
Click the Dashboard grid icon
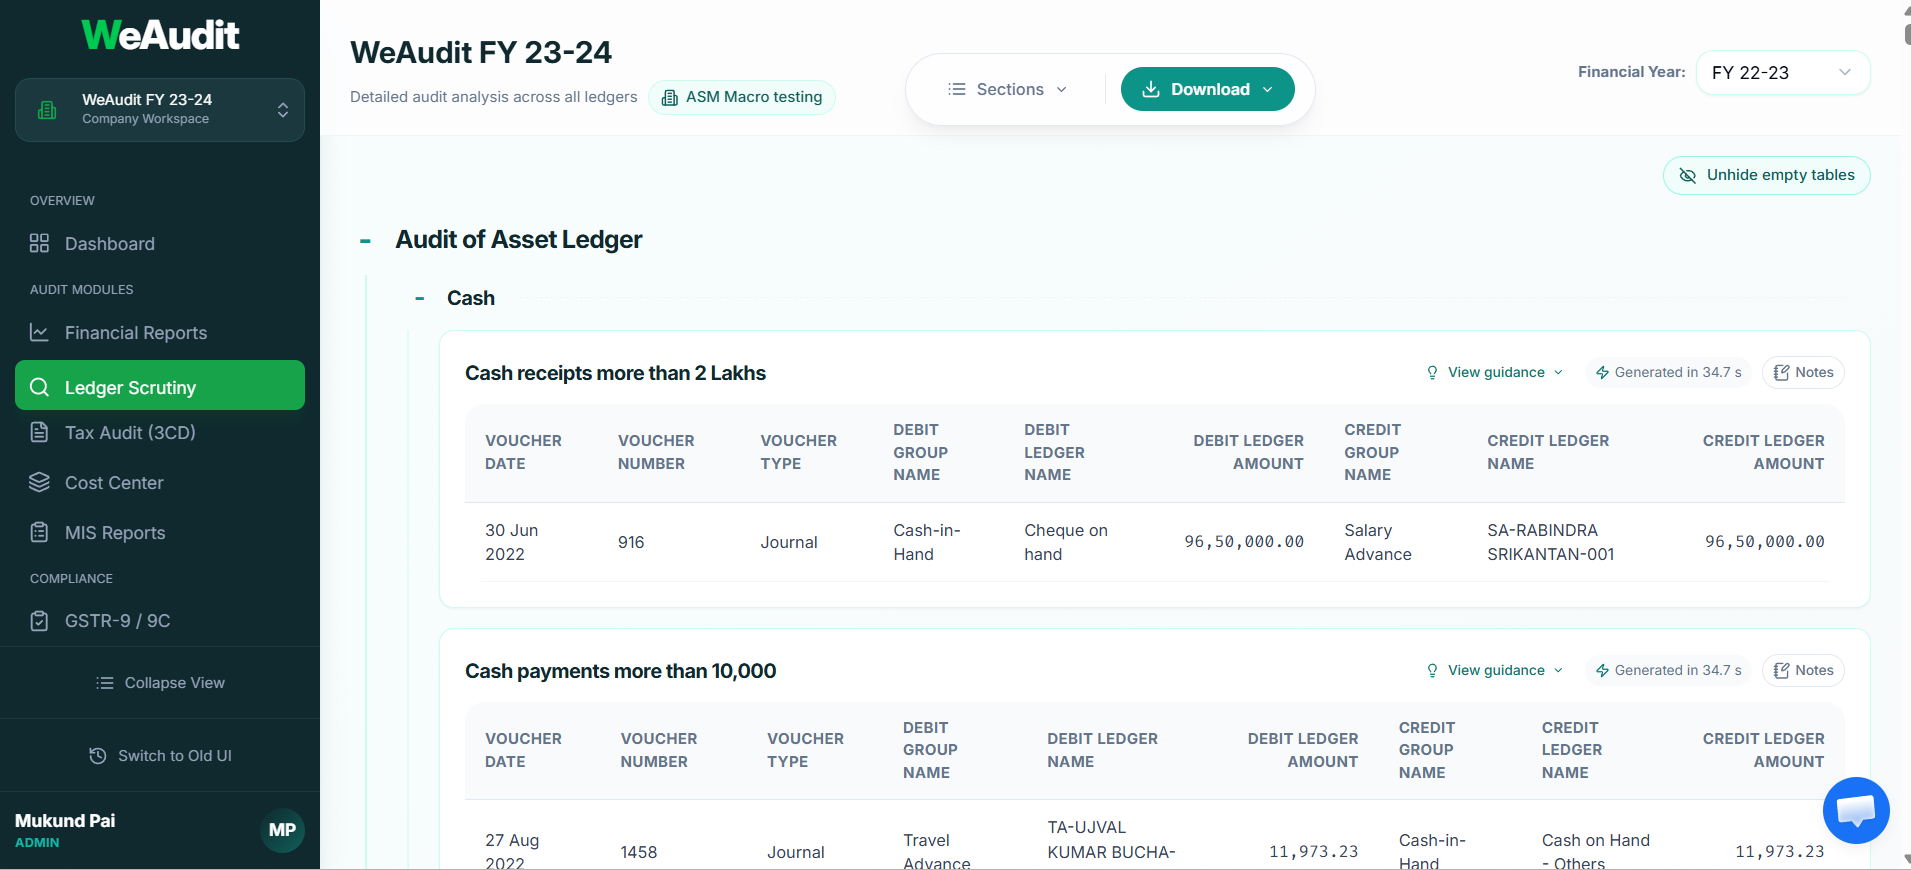[40, 243]
